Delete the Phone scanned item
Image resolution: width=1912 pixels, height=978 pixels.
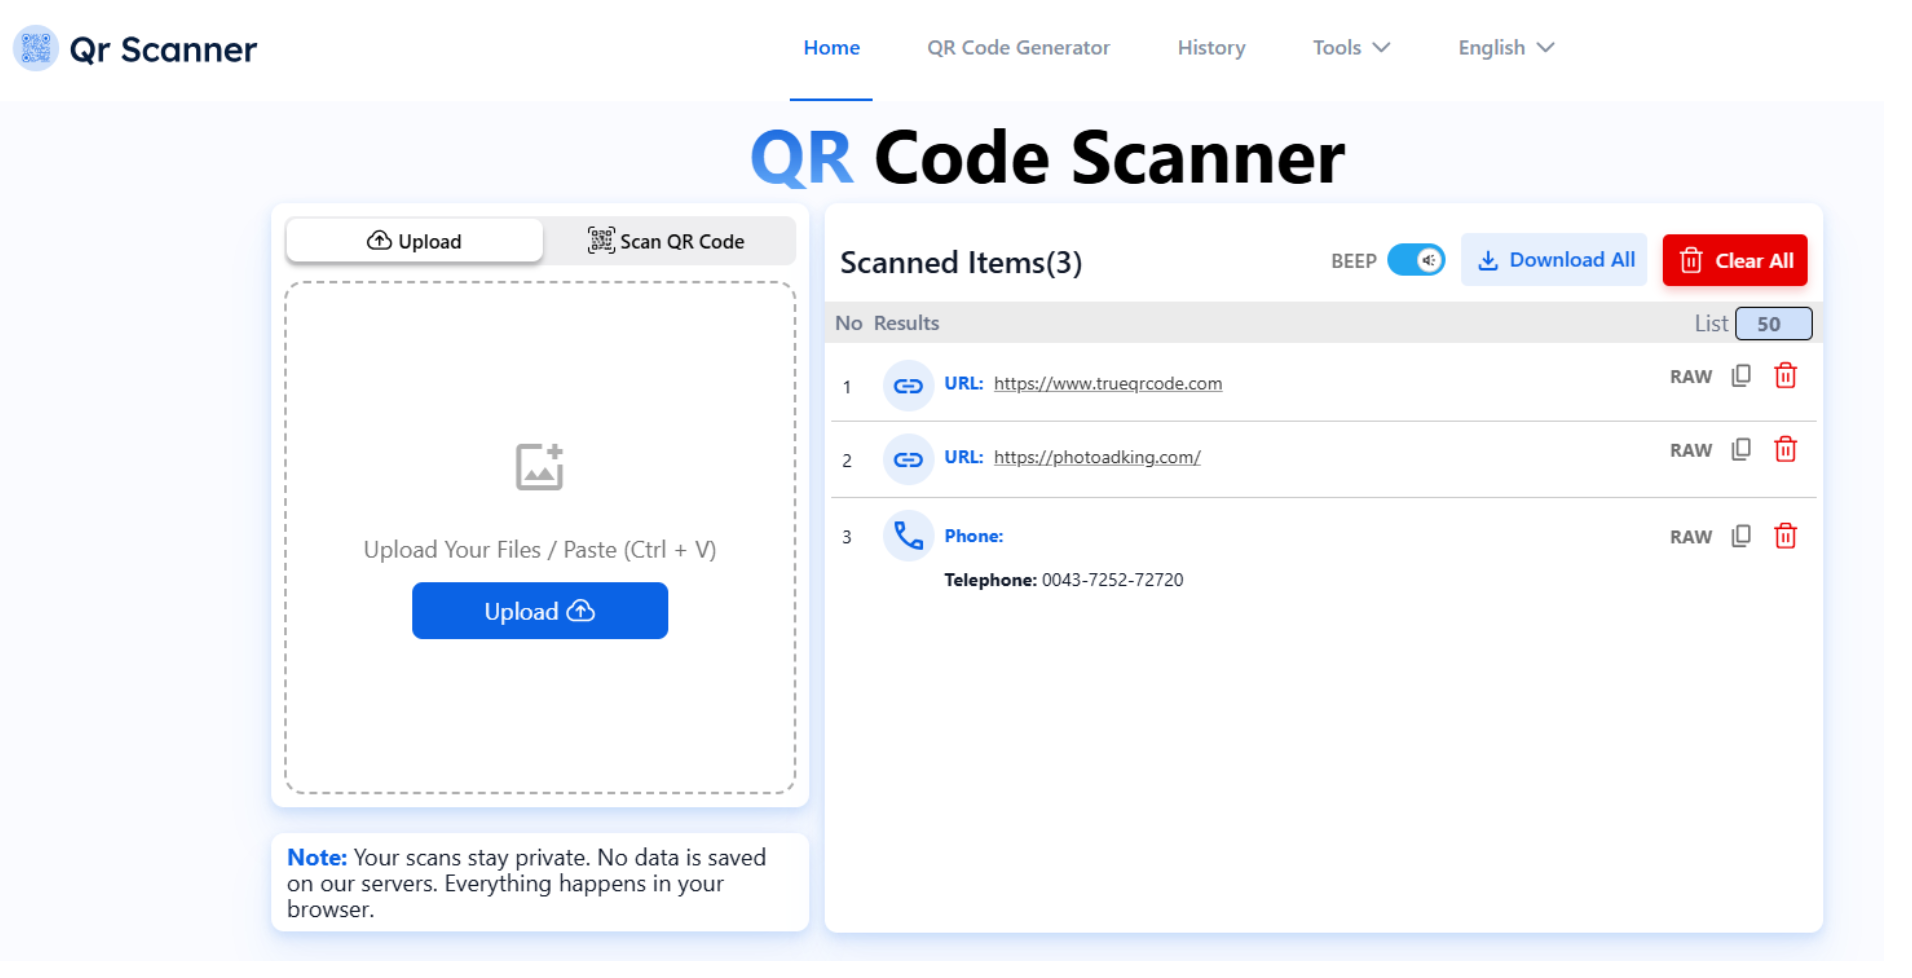tap(1784, 536)
